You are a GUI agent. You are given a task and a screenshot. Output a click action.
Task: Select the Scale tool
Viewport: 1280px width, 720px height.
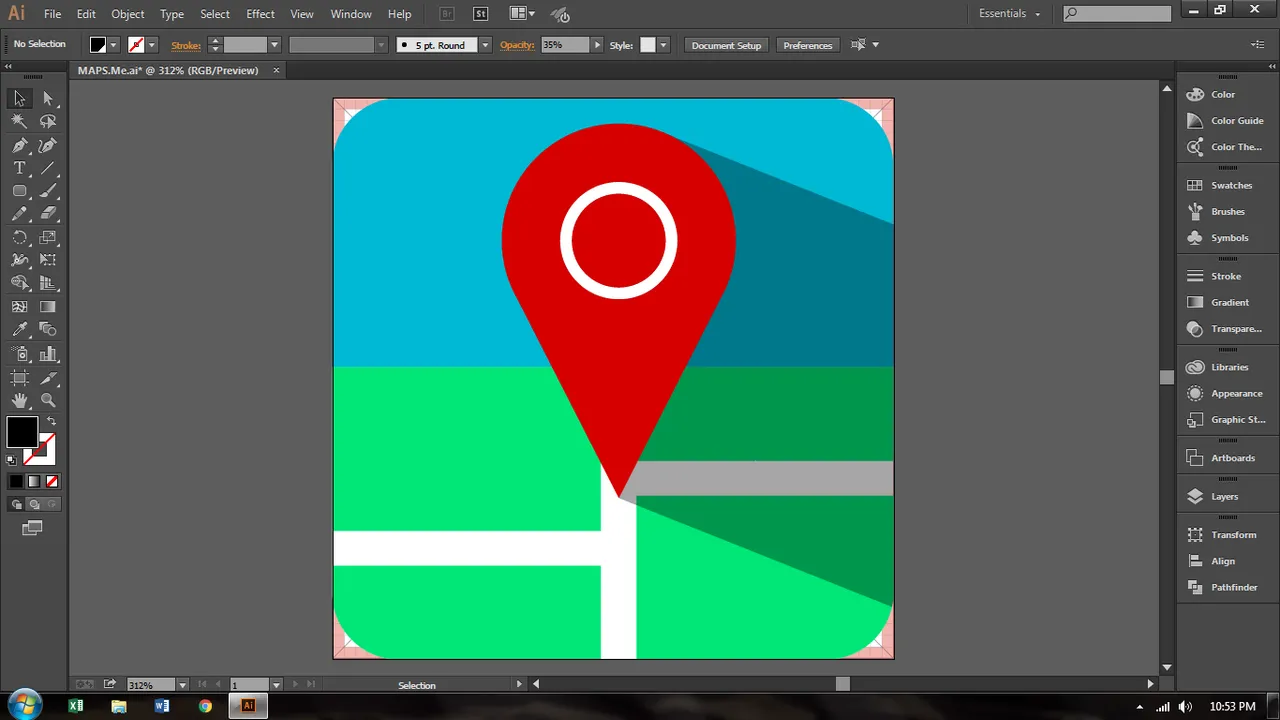coord(48,238)
